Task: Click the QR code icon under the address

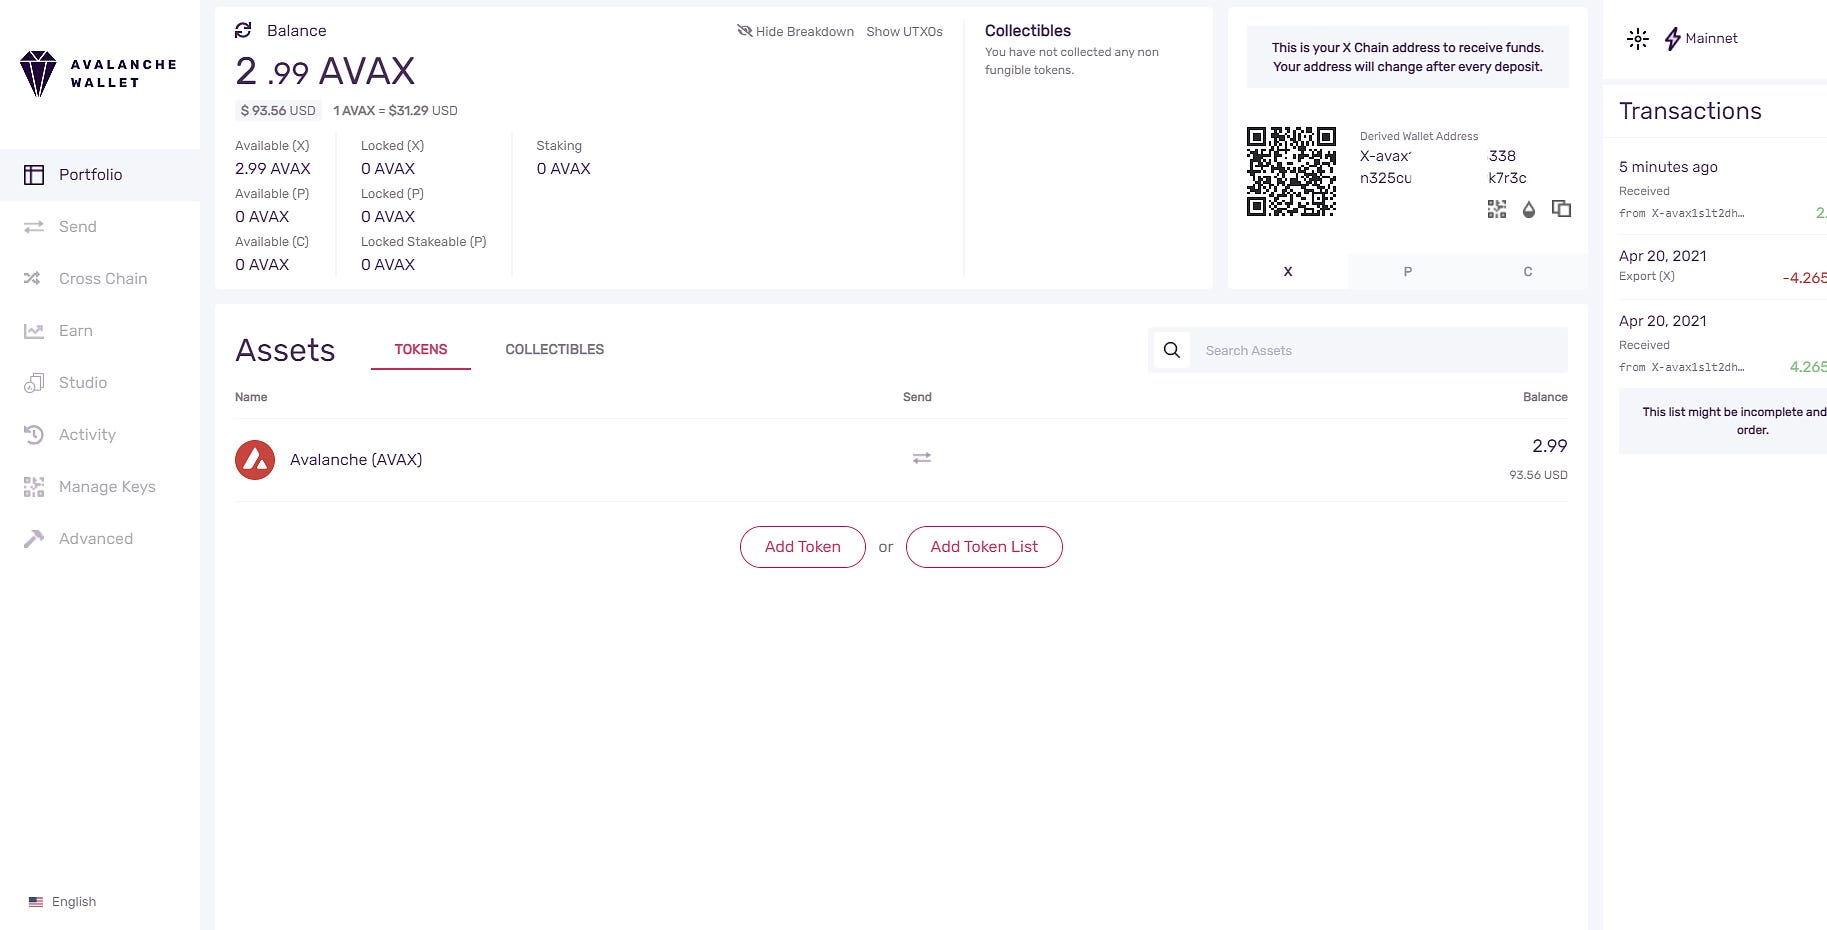Action: point(1497,209)
